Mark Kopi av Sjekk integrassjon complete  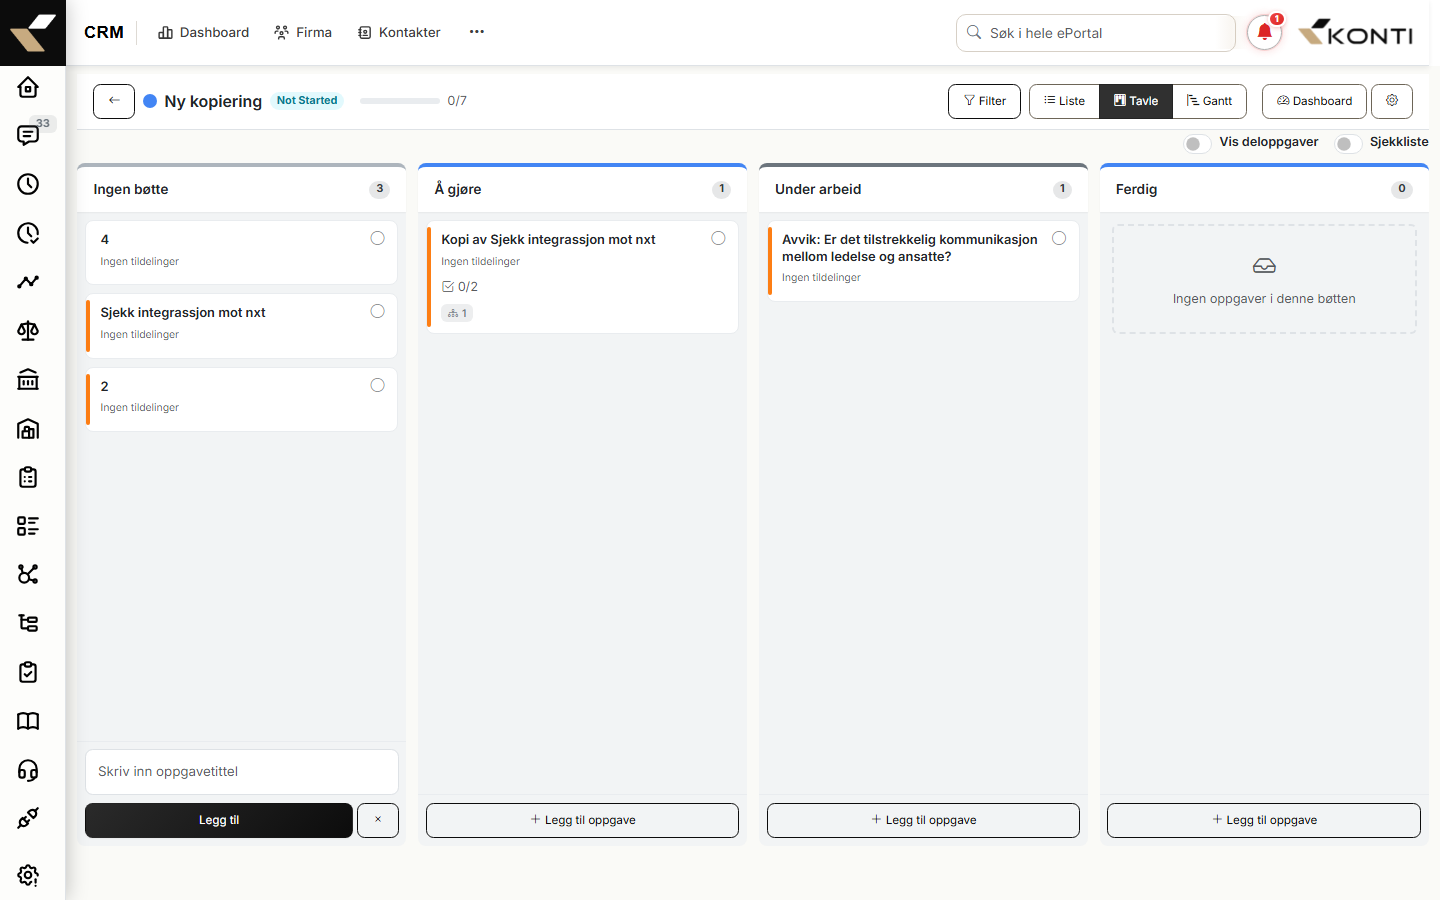(x=718, y=238)
